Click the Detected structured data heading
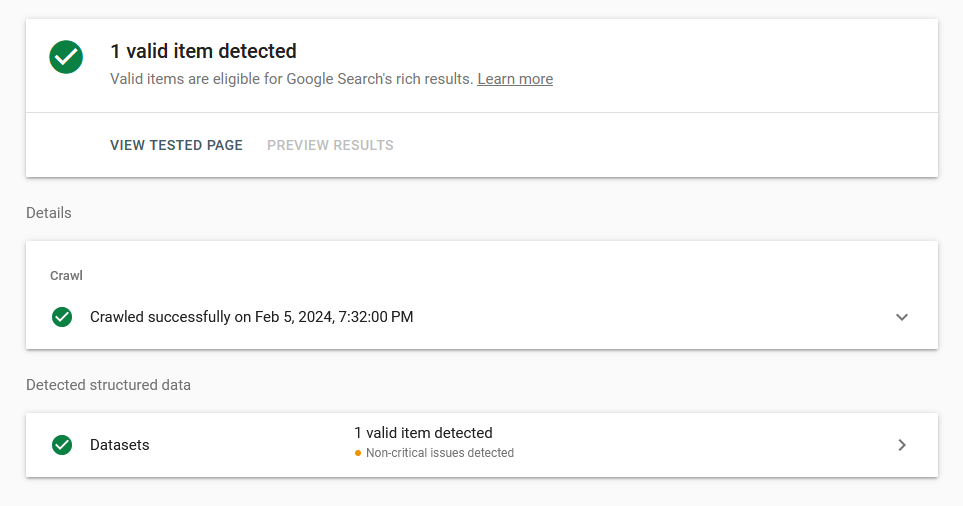This screenshot has height=506, width=963. pos(108,385)
